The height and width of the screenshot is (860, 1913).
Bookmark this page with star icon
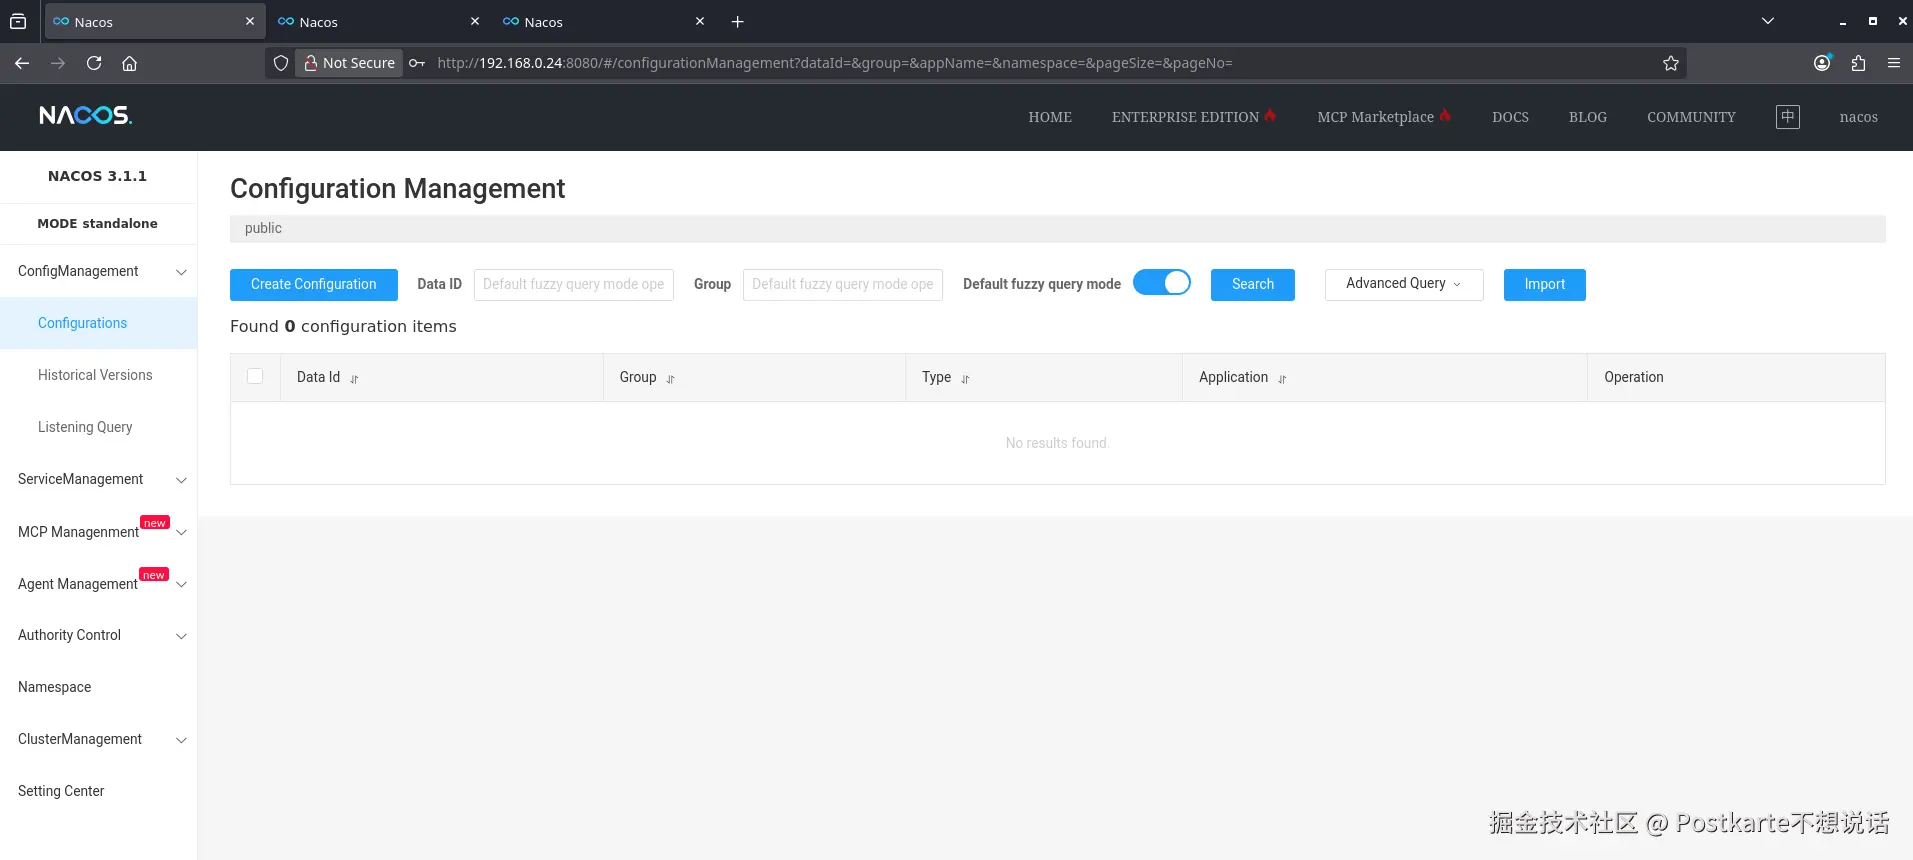(x=1670, y=63)
